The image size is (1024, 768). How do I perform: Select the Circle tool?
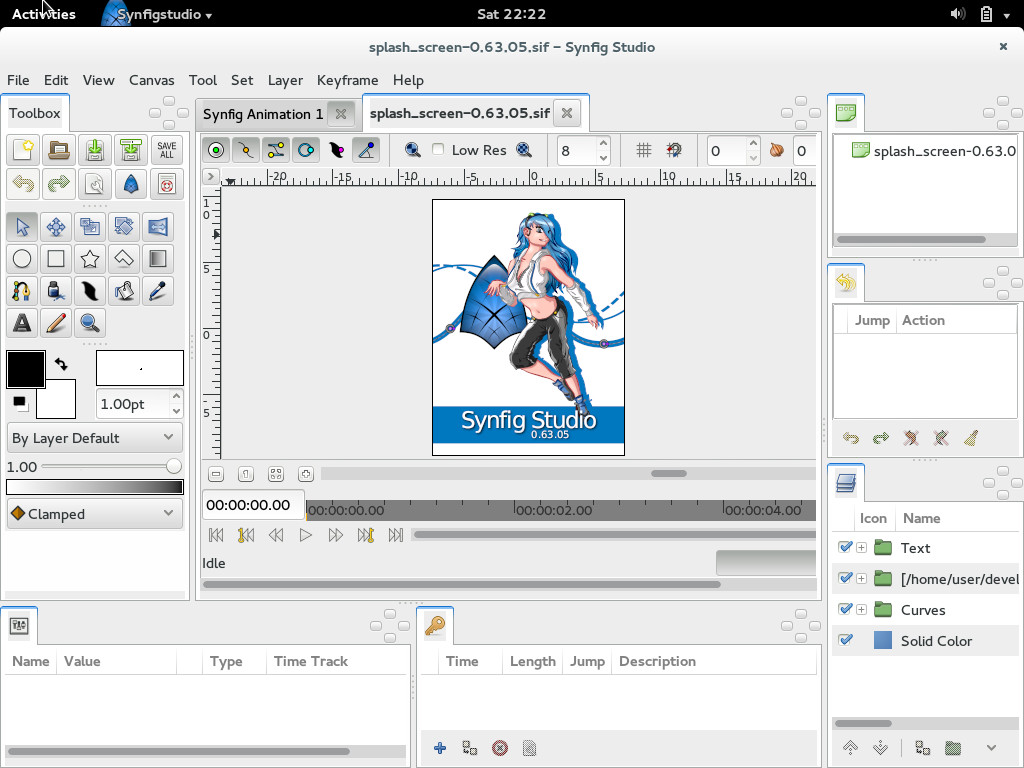click(x=22, y=259)
